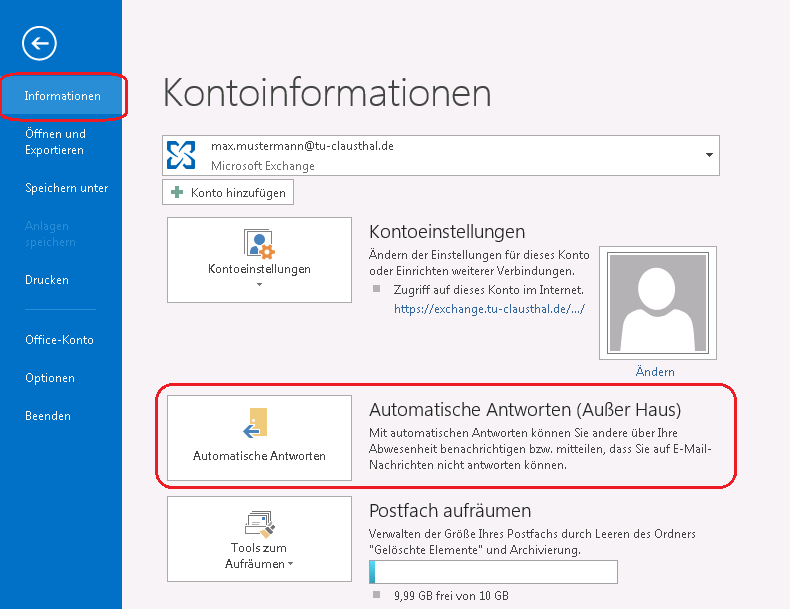Click the Kontoinformationen page heading

point(327,93)
